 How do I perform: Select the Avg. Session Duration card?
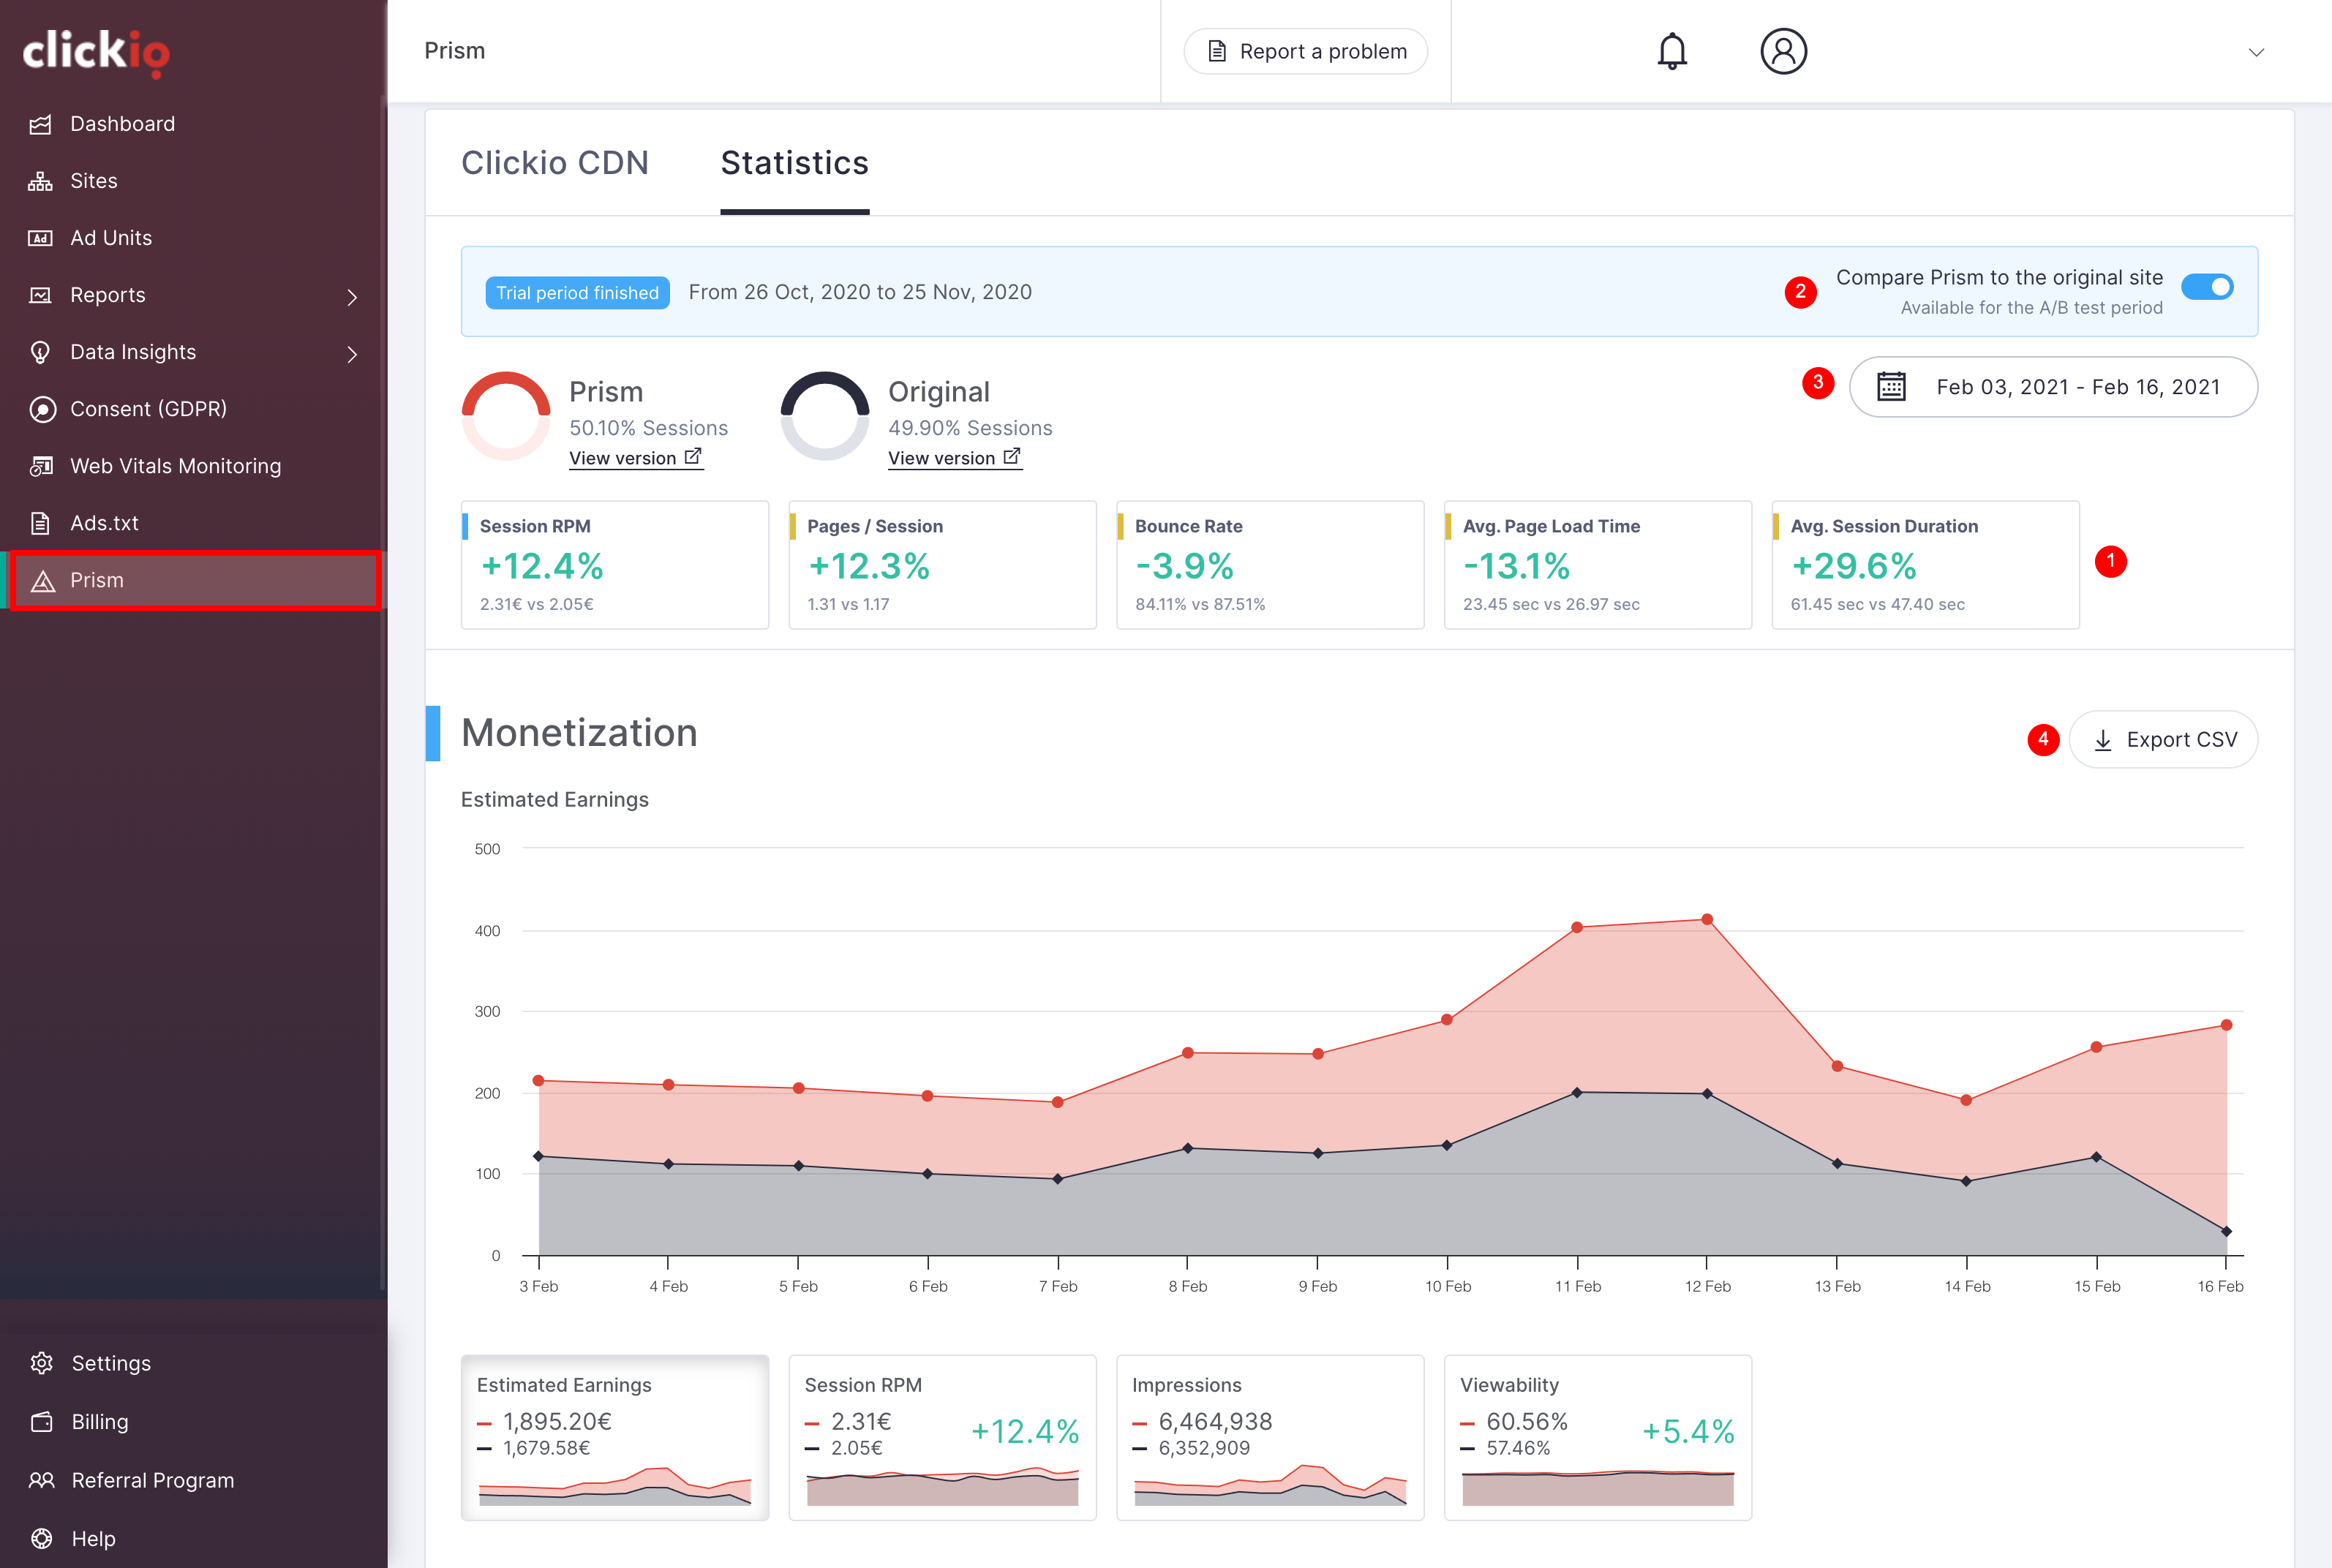click(1926, 565)
